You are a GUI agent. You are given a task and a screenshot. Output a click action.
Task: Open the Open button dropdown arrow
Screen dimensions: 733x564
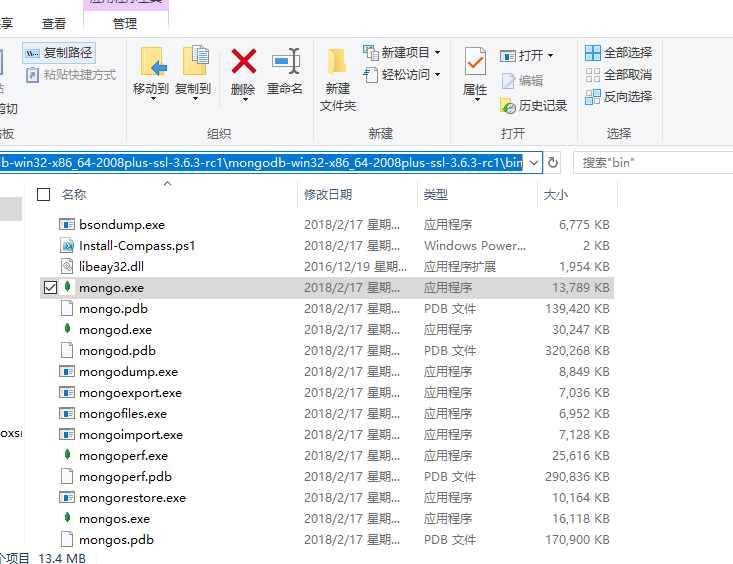coord(550,56)
